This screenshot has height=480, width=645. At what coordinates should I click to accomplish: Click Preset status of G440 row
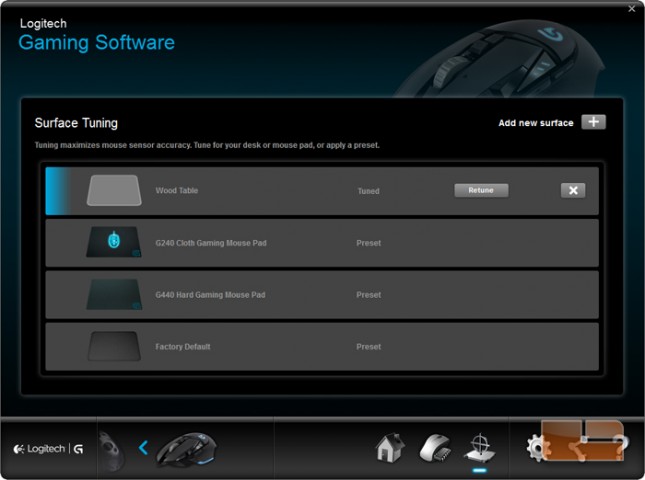(x=368, y=295)
